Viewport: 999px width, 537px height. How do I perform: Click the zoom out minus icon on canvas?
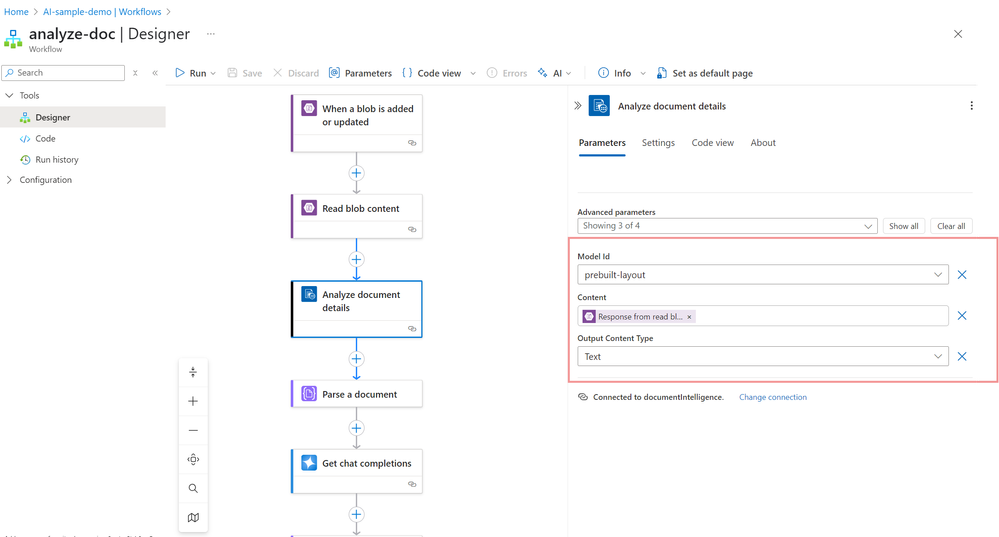[193, 430]
